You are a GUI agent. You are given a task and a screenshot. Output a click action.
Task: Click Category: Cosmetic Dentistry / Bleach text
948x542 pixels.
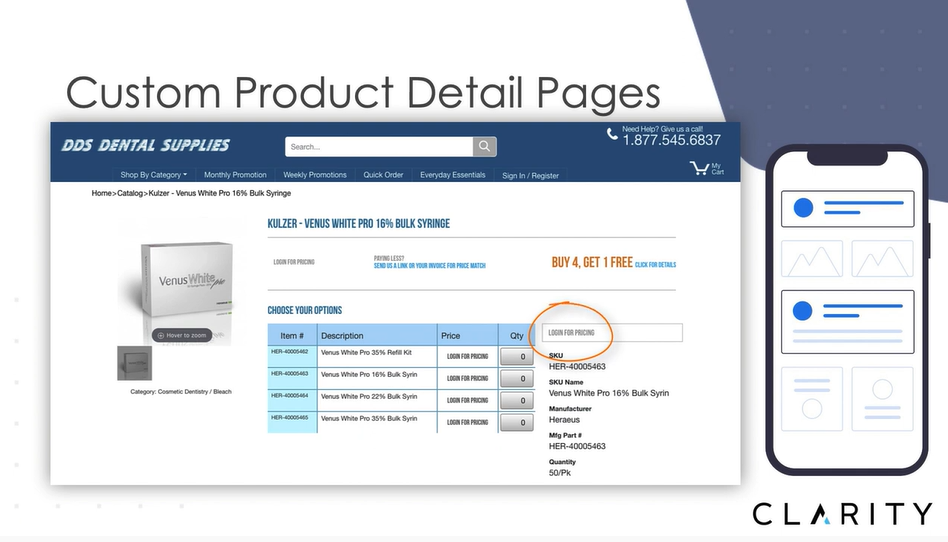click(x=181, y=391)
